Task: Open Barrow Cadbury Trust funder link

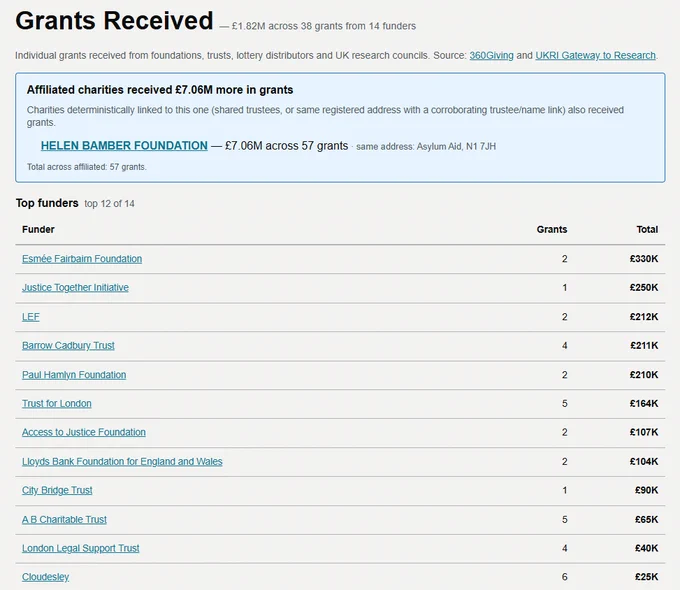Action: [x=68, y=346]
